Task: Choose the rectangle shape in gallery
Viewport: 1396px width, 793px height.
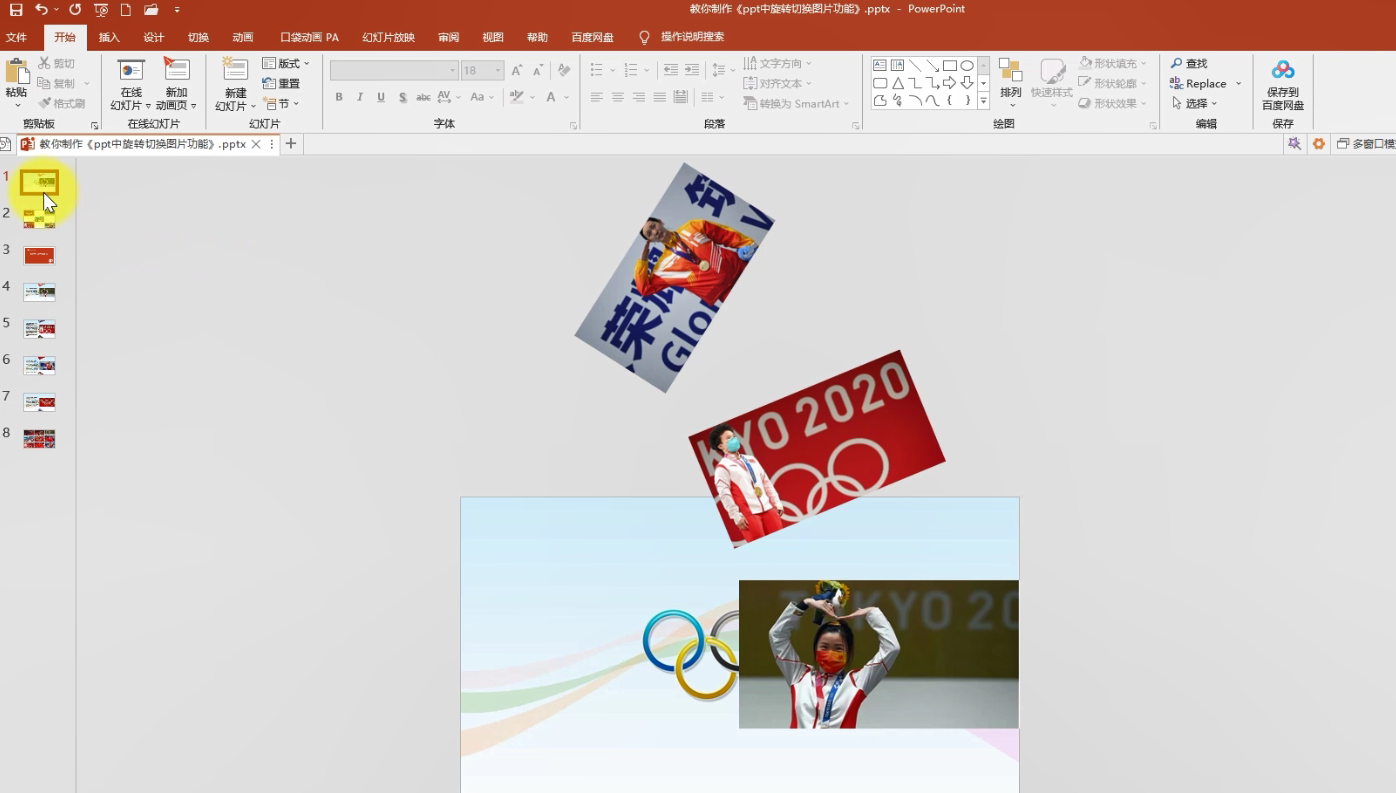Action: pyautogui.click(x=950, y=65)
